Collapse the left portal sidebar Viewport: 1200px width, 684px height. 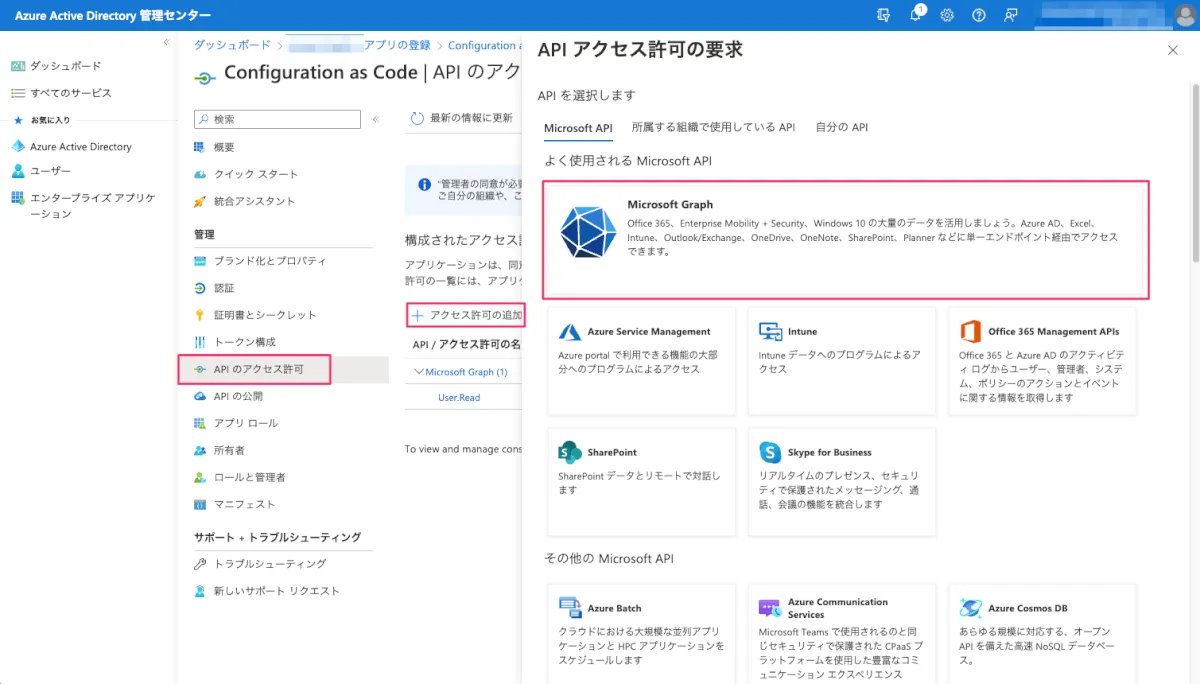(167, 42)
